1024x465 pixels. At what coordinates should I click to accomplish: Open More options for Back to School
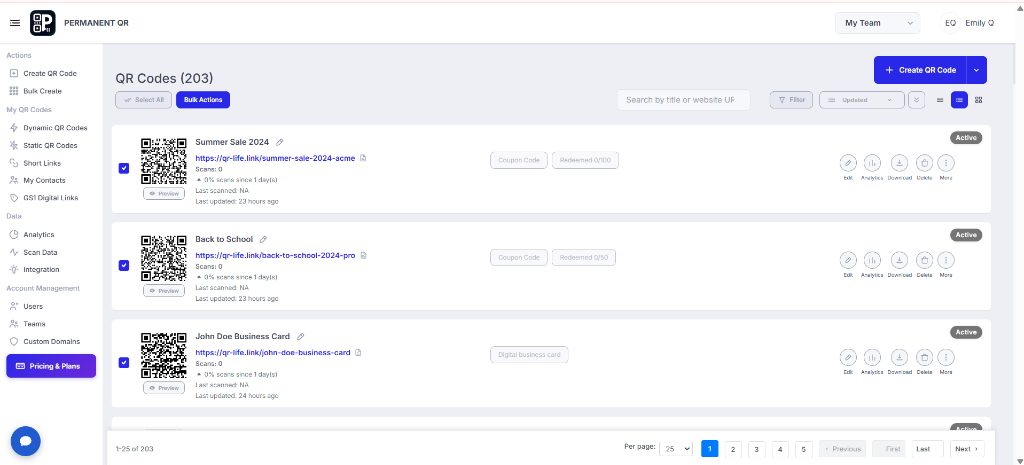click(x=946, y=260)
